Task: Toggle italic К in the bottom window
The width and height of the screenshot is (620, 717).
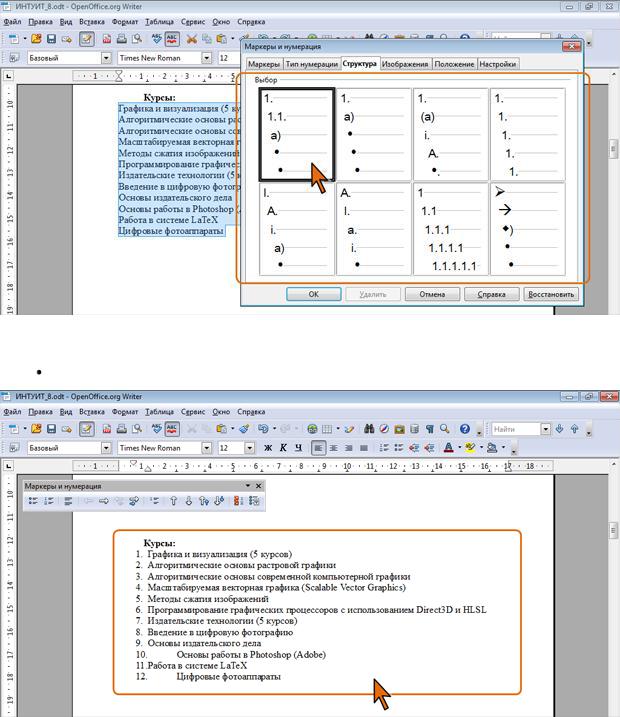Action: (x=283, y=448)
